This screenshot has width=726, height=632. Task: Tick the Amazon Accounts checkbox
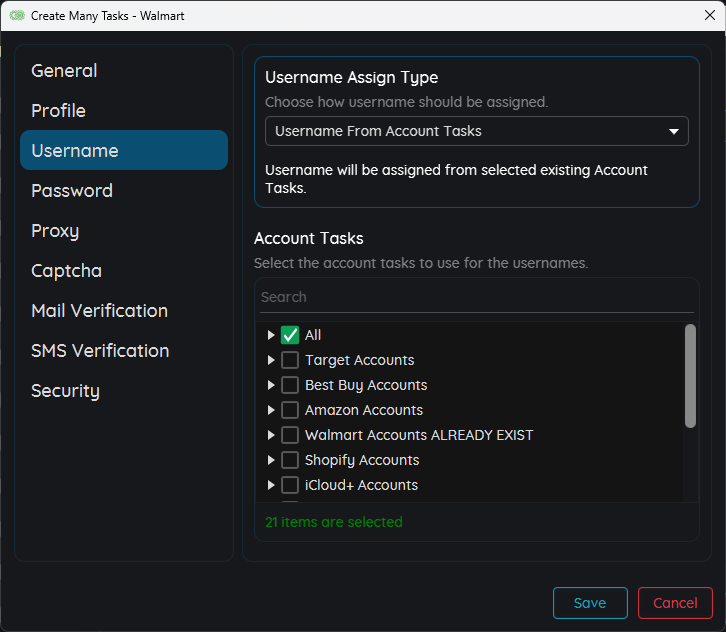[290, 410]
